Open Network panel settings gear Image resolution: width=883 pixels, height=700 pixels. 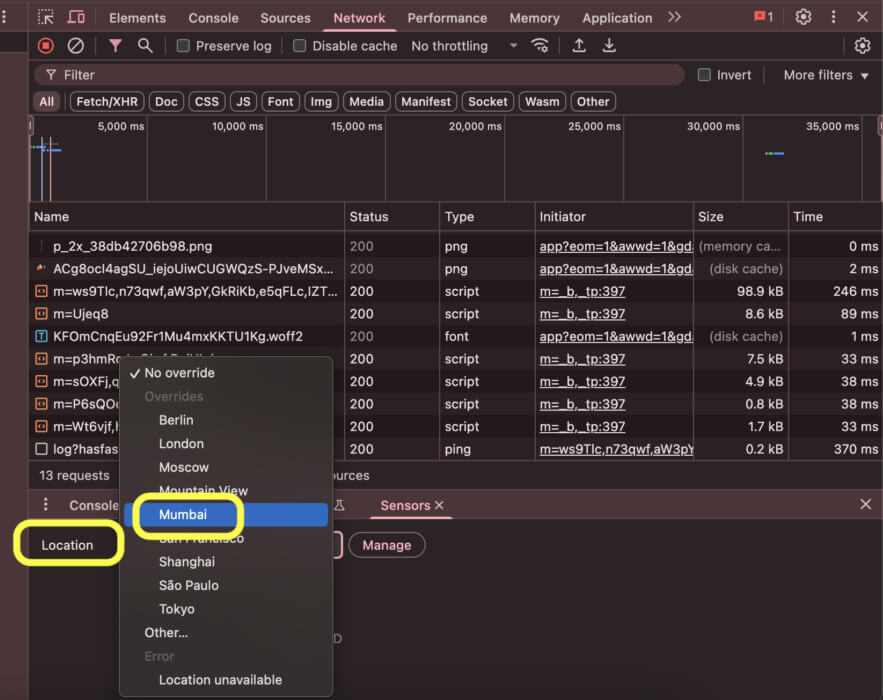[862, 46]
